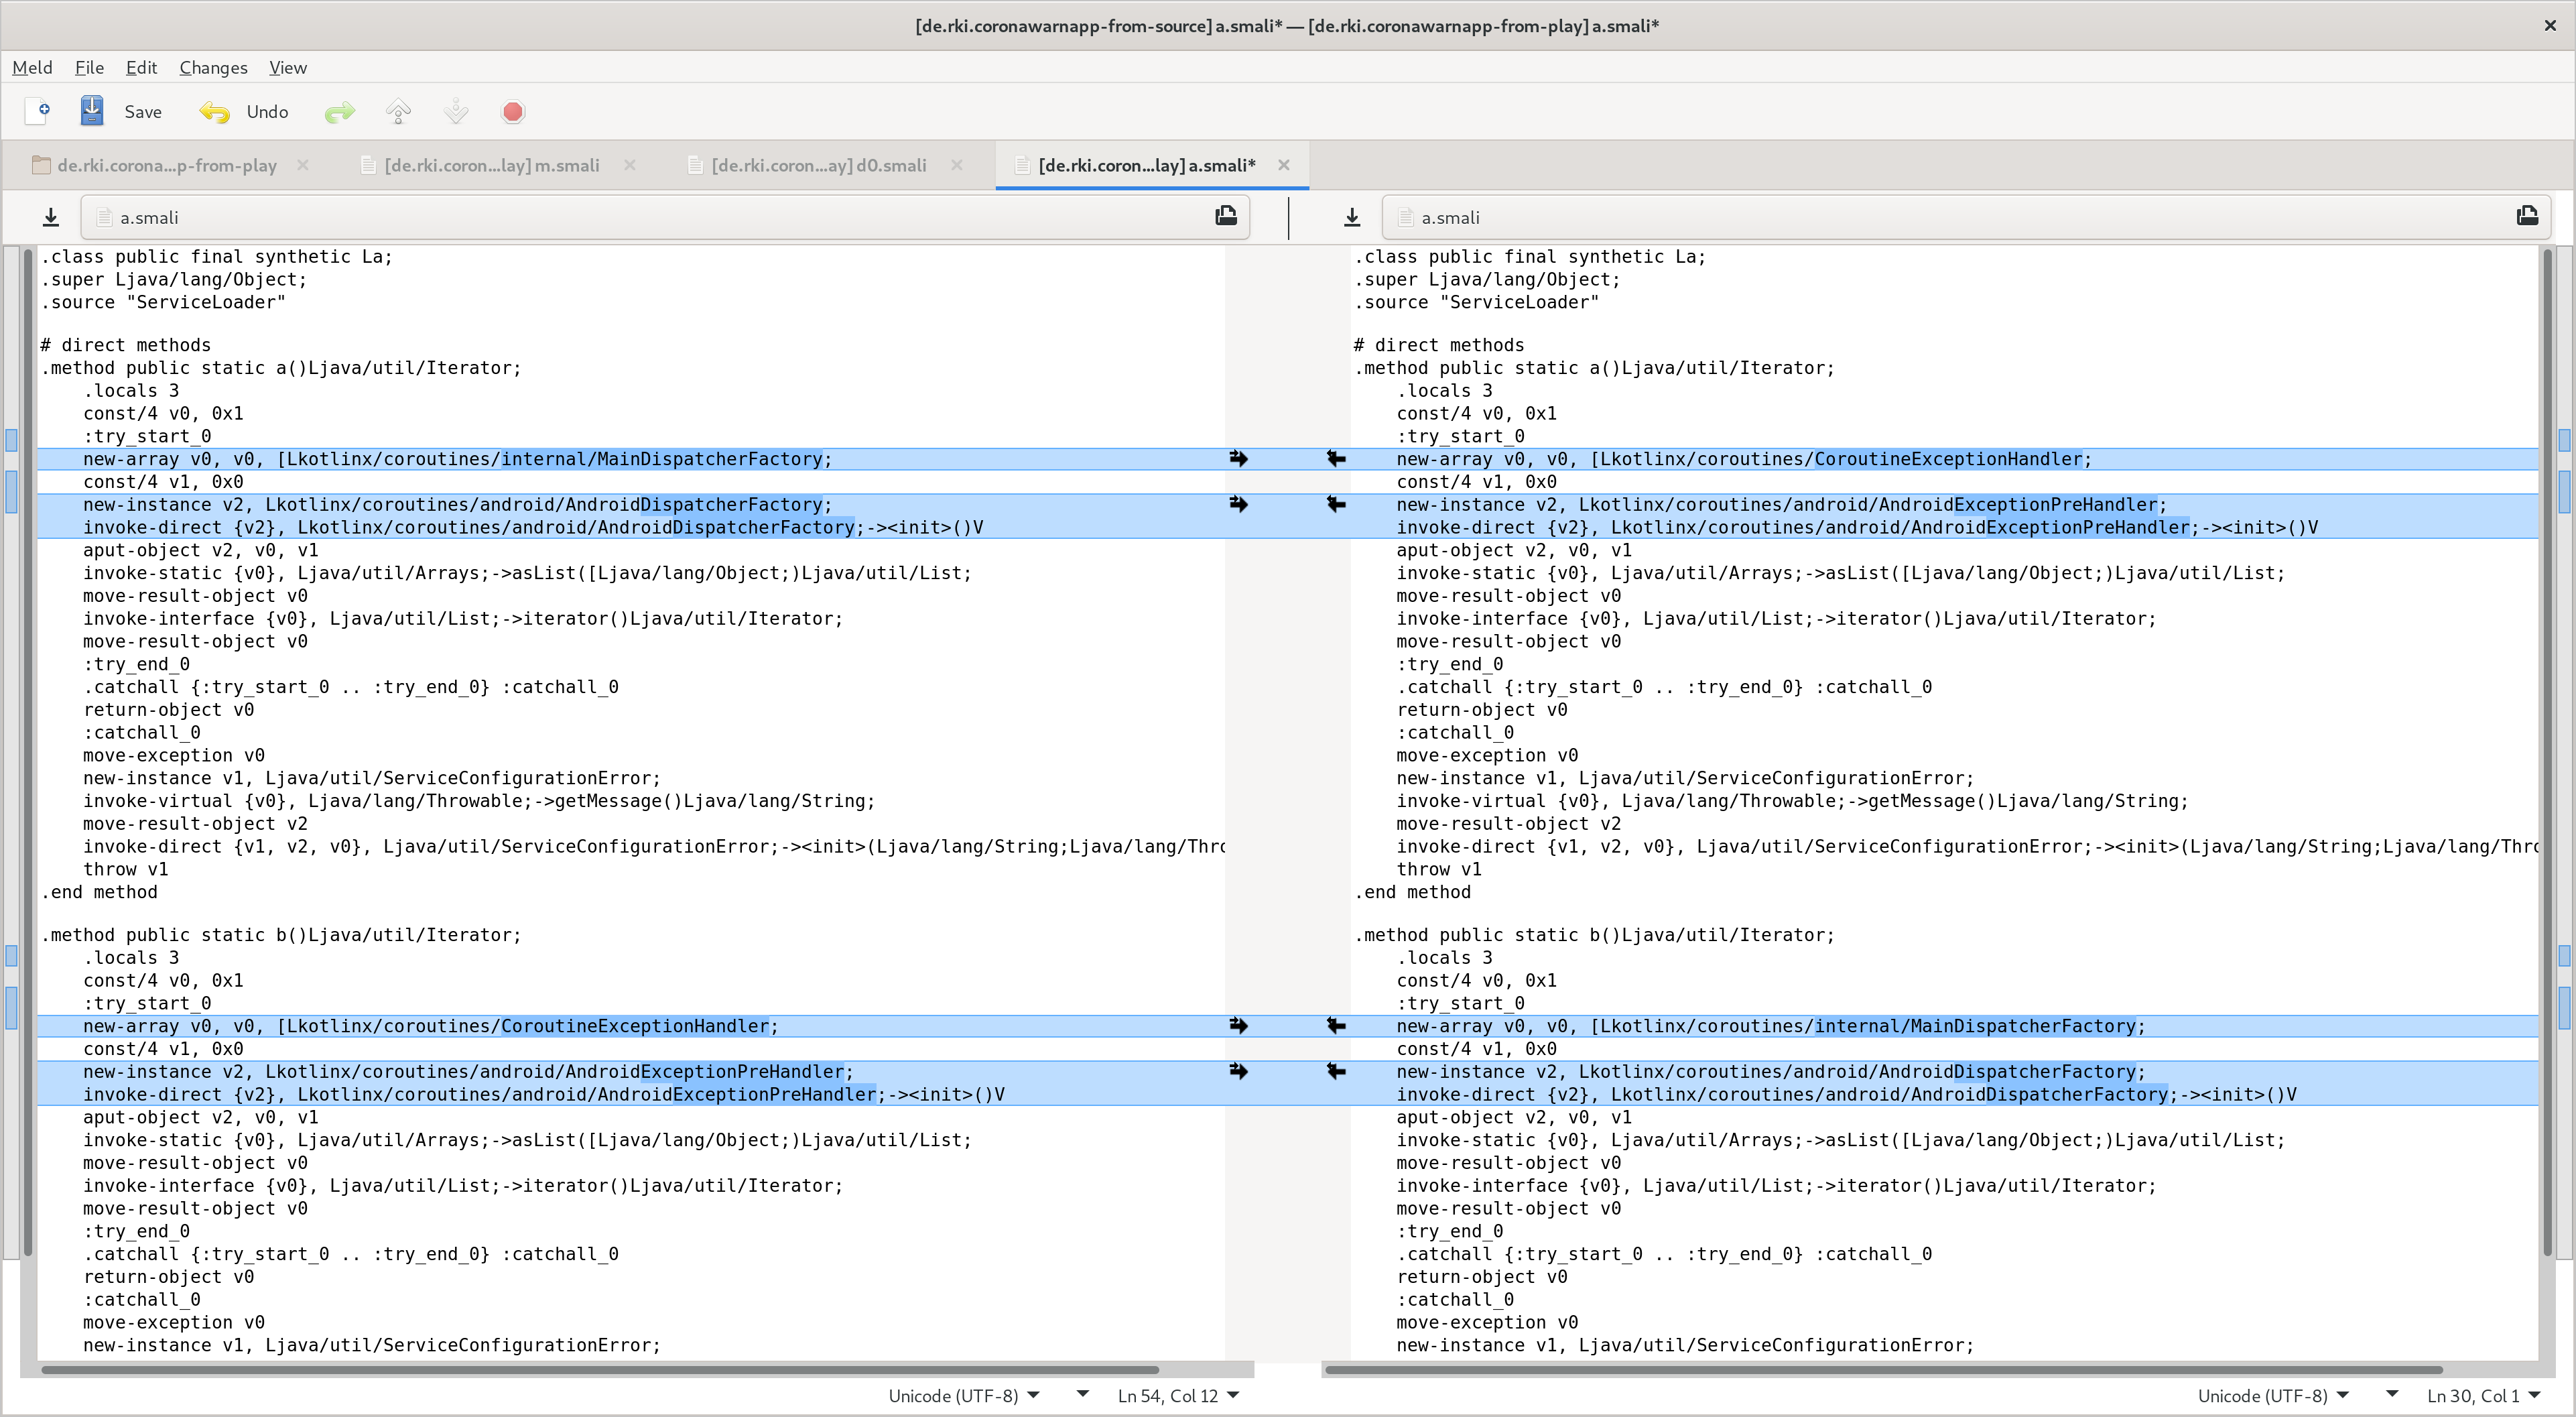This screenshot has height=1417, width=2576.
Task: Close the Meld window
Action: [2550, 25]
